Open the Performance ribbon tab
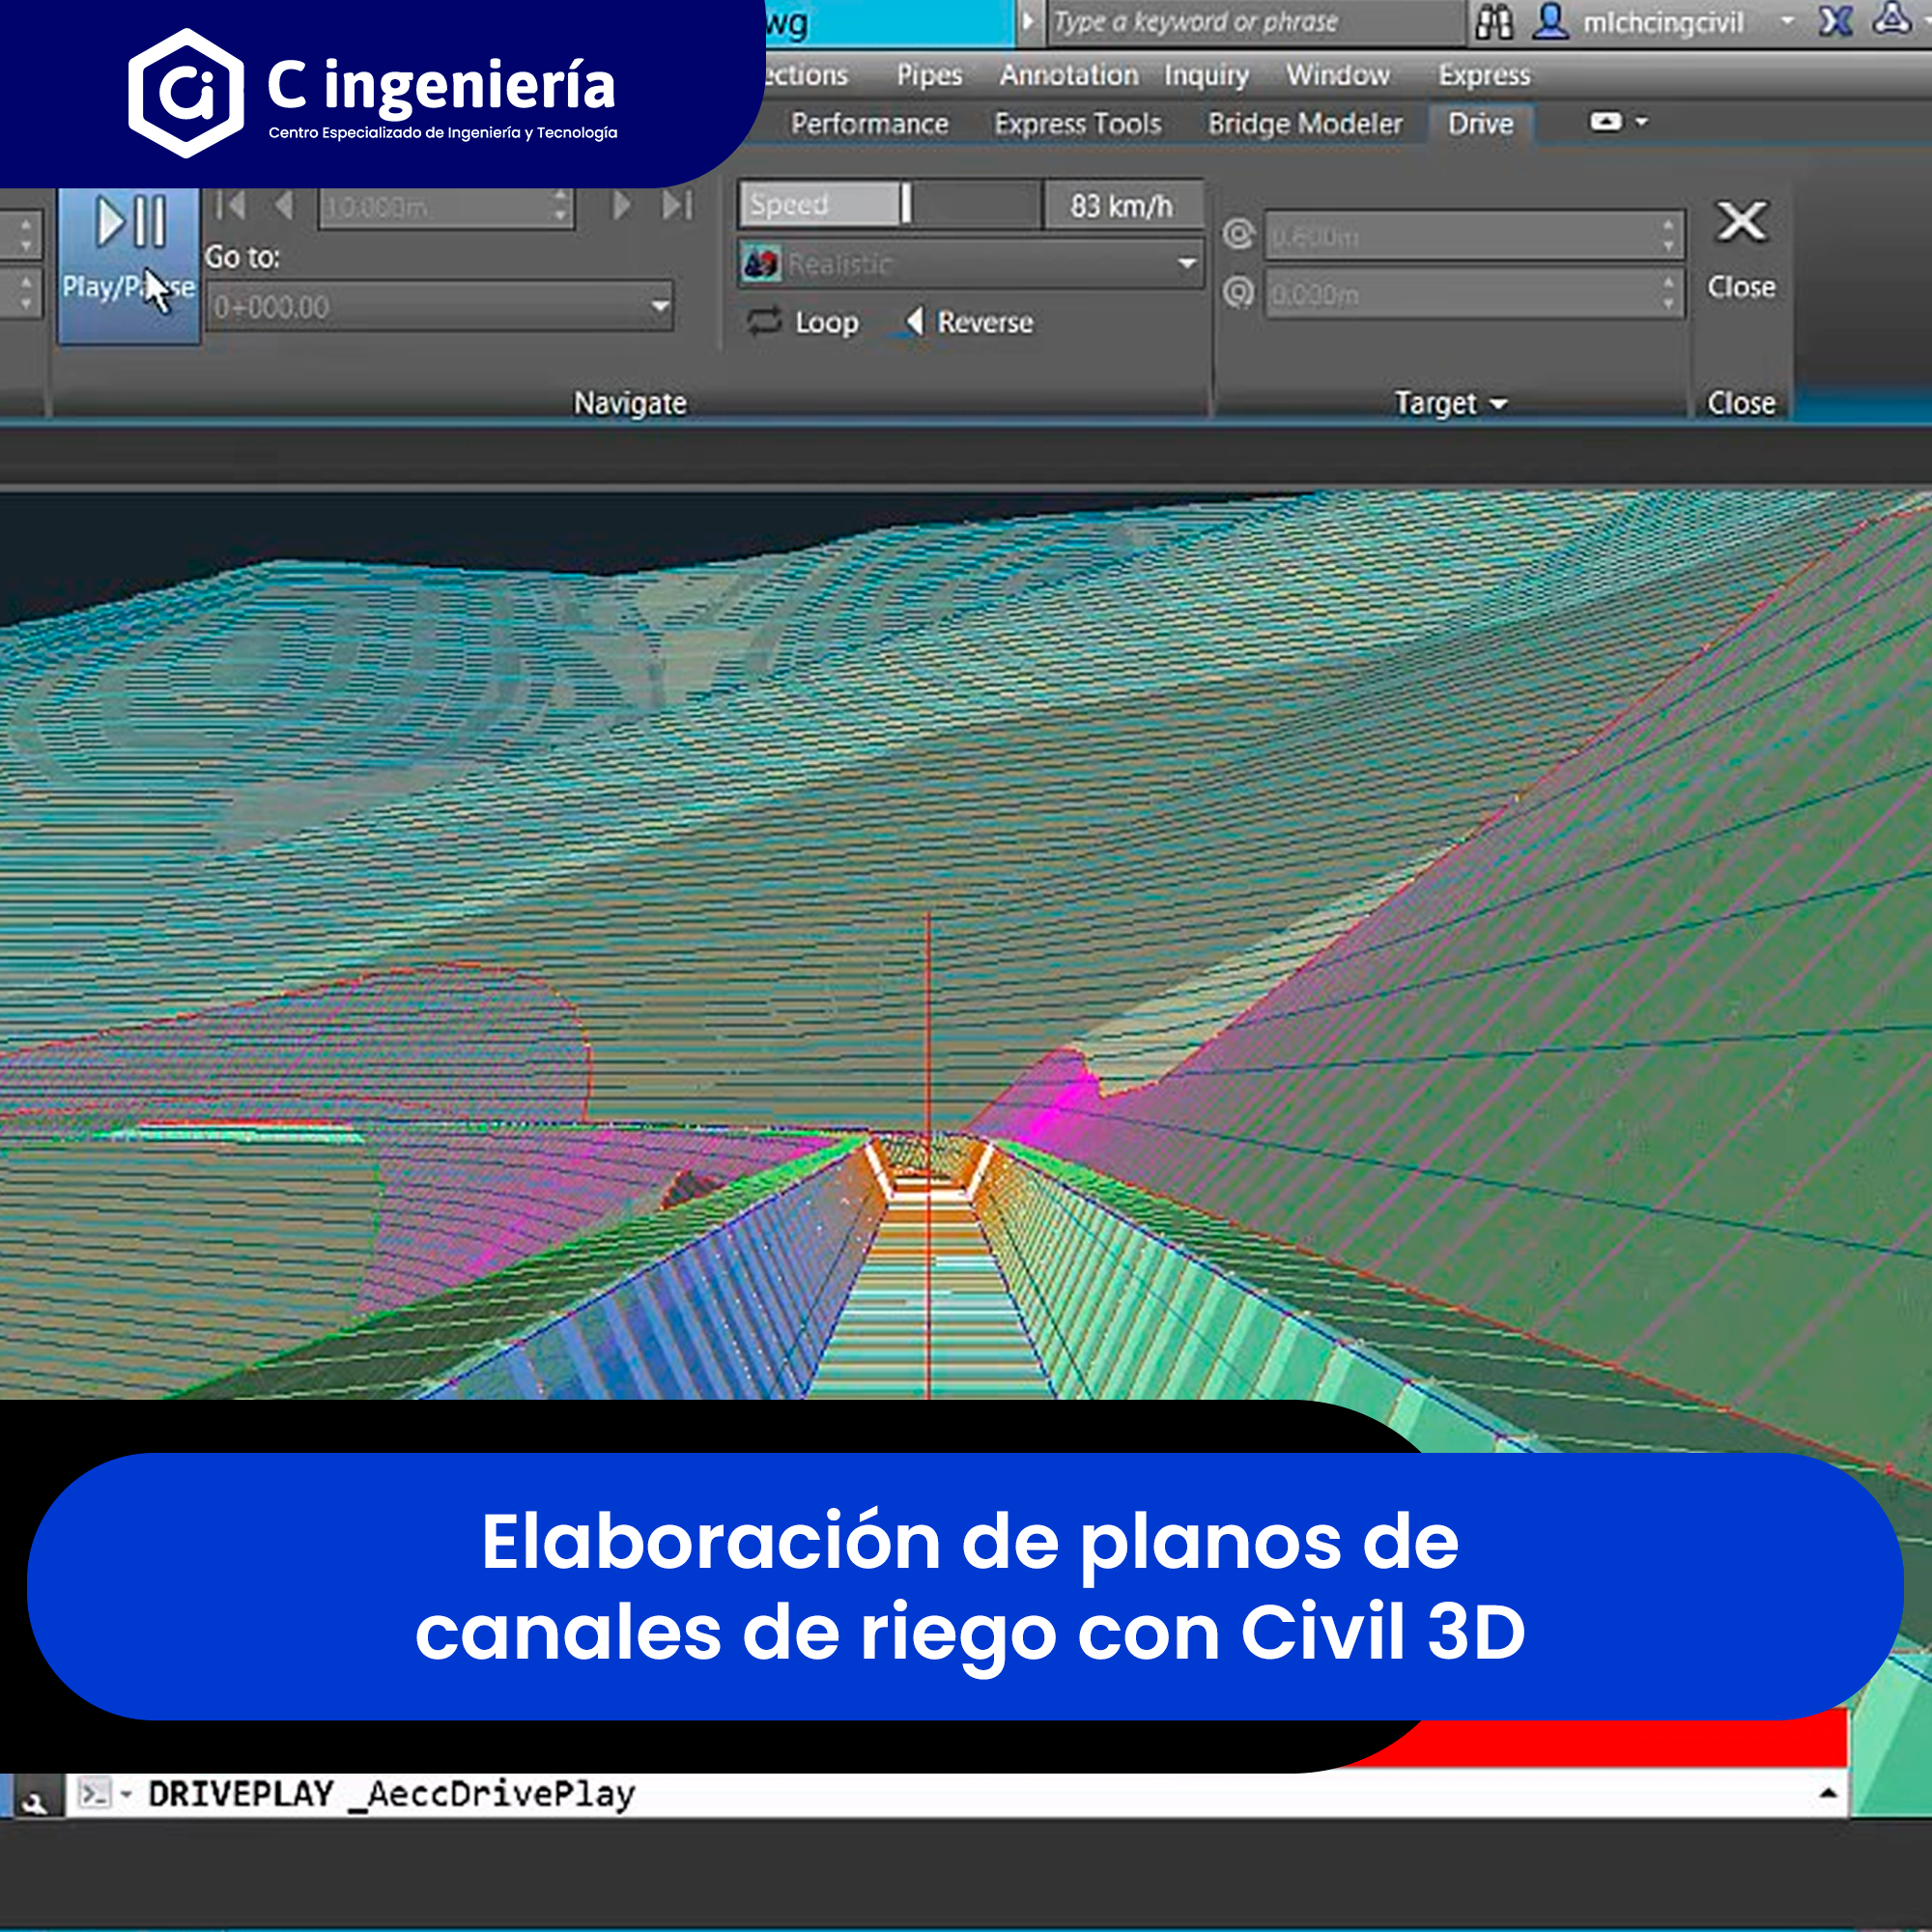The image size is (1932, 1932). point(869,124)
